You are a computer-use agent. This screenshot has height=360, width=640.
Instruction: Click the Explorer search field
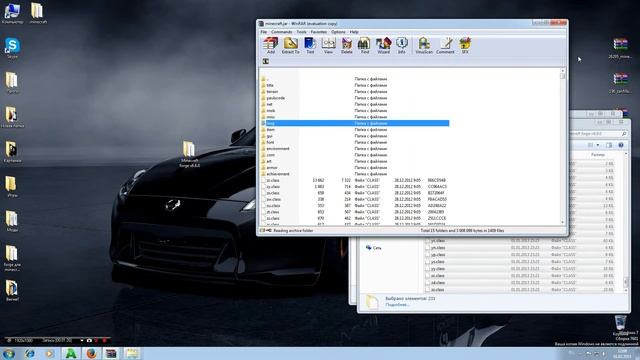tap(598, 133)
